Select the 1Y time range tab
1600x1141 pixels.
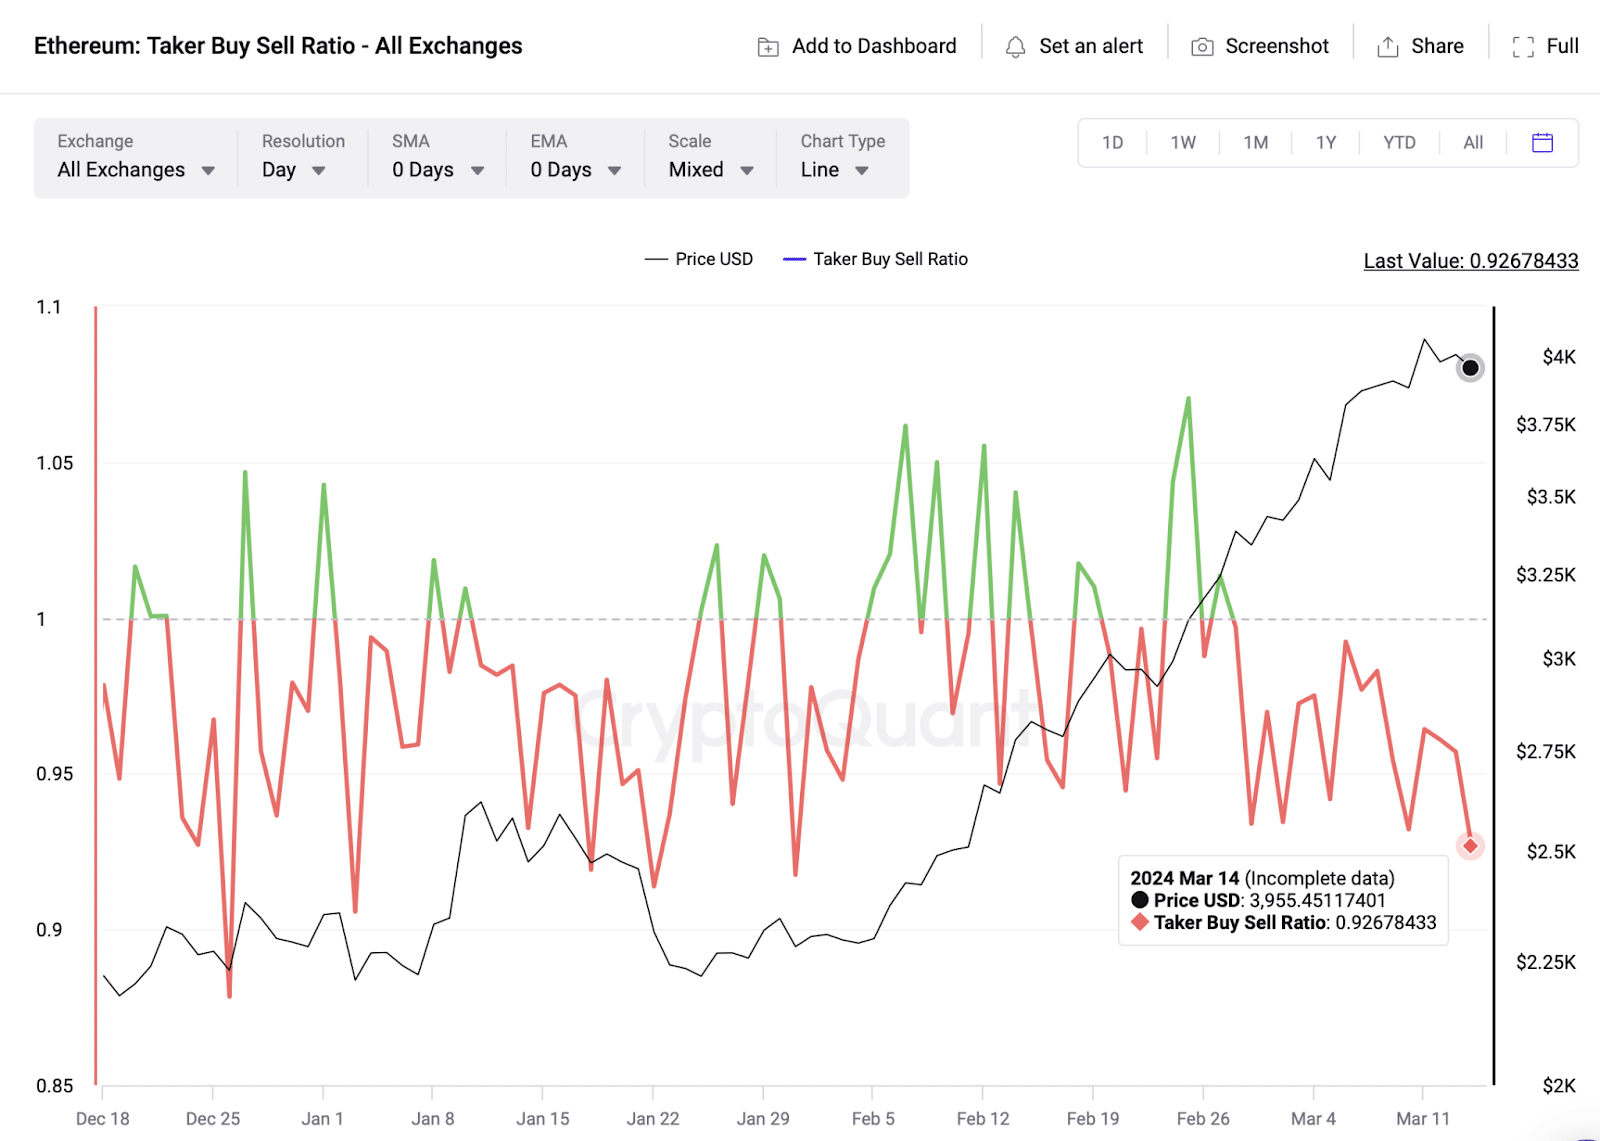pos(1326,143)
